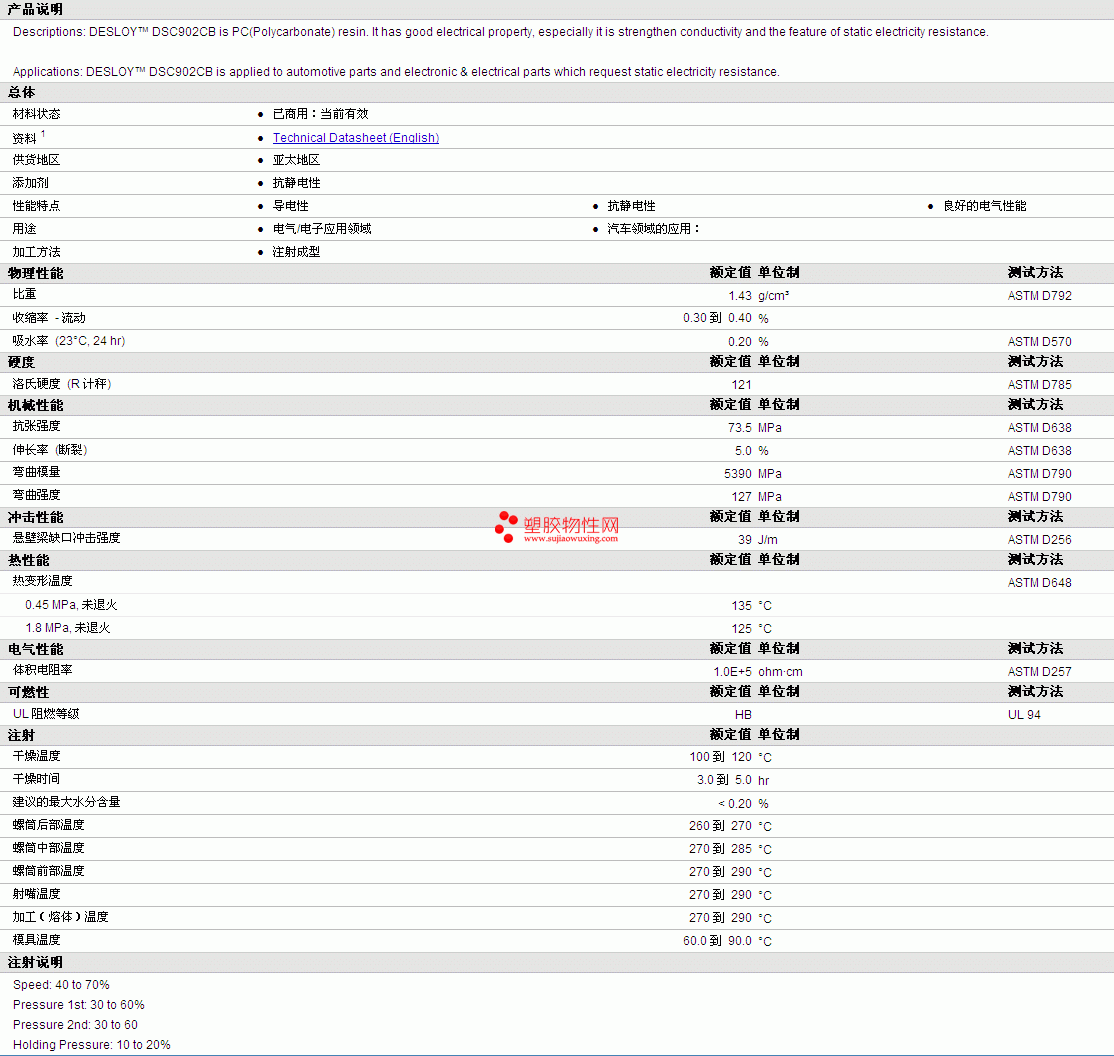Viewport: 1114px width, 1056px height.
Task: Open the Technical Datasheet (English) link
Action: click(x=356, y=138)
